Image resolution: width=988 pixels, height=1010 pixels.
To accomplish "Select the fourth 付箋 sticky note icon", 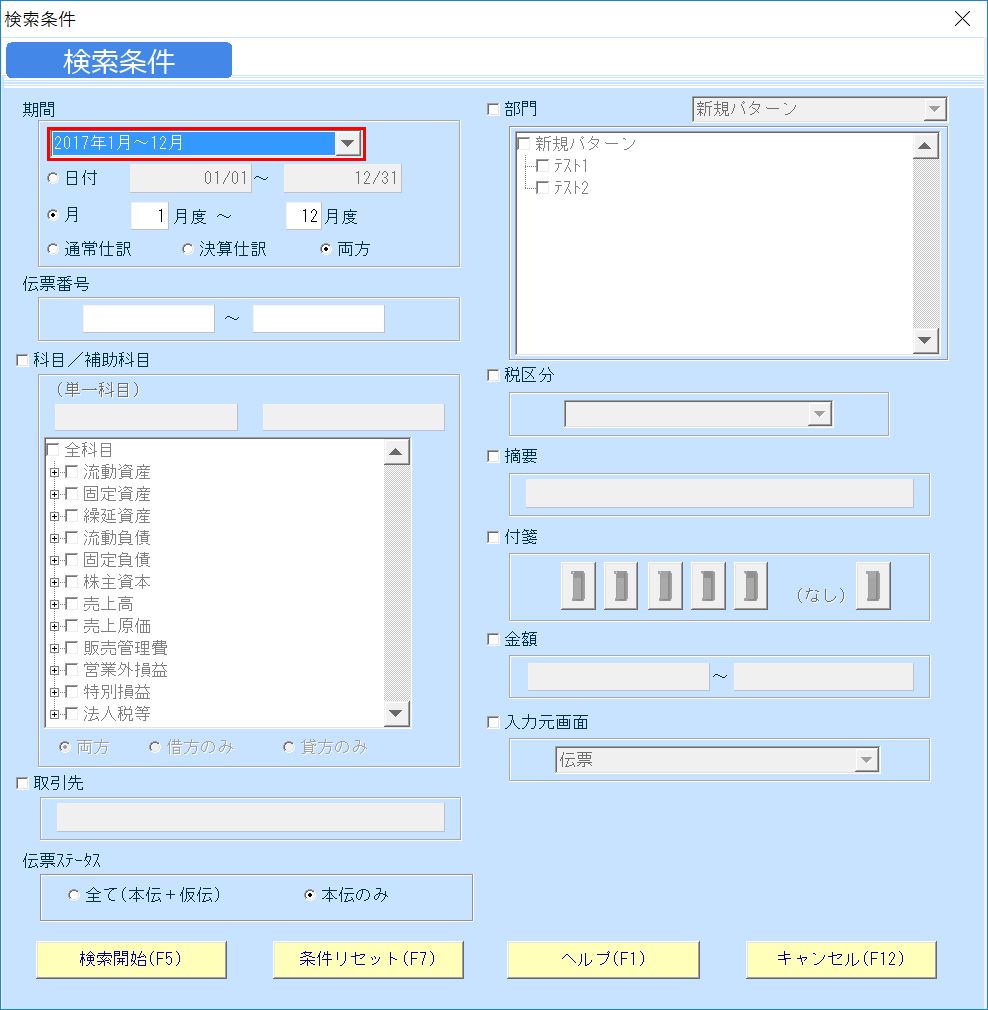I will point(708,587).
